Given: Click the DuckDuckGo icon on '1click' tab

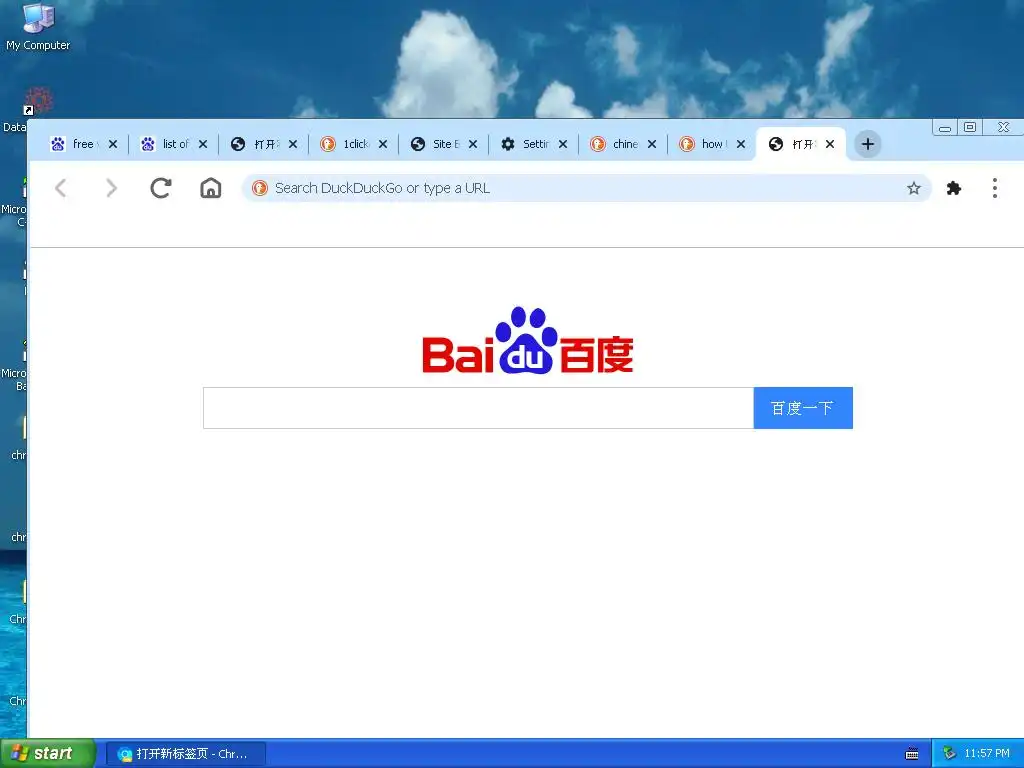Looking at the screenshot, I should click(x=328, y=144).
